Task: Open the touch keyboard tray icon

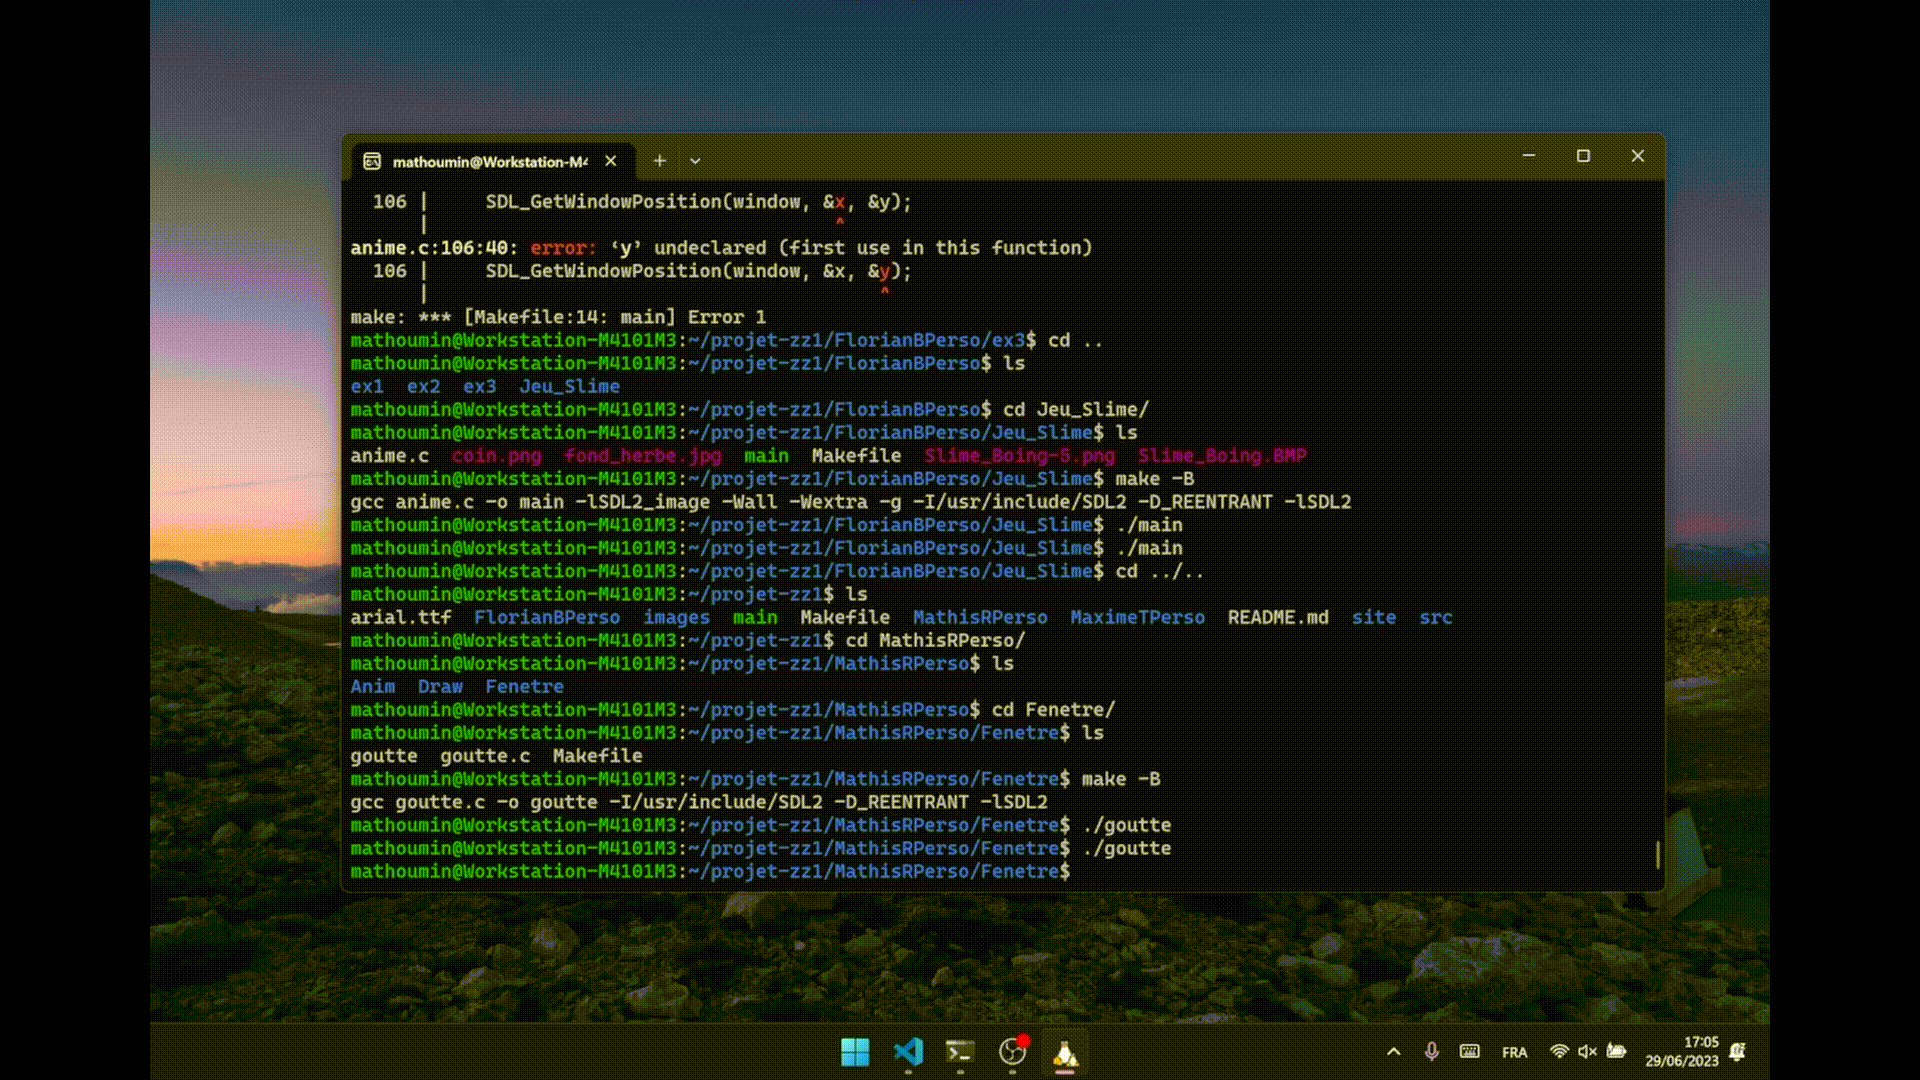Action: 1469,1052
